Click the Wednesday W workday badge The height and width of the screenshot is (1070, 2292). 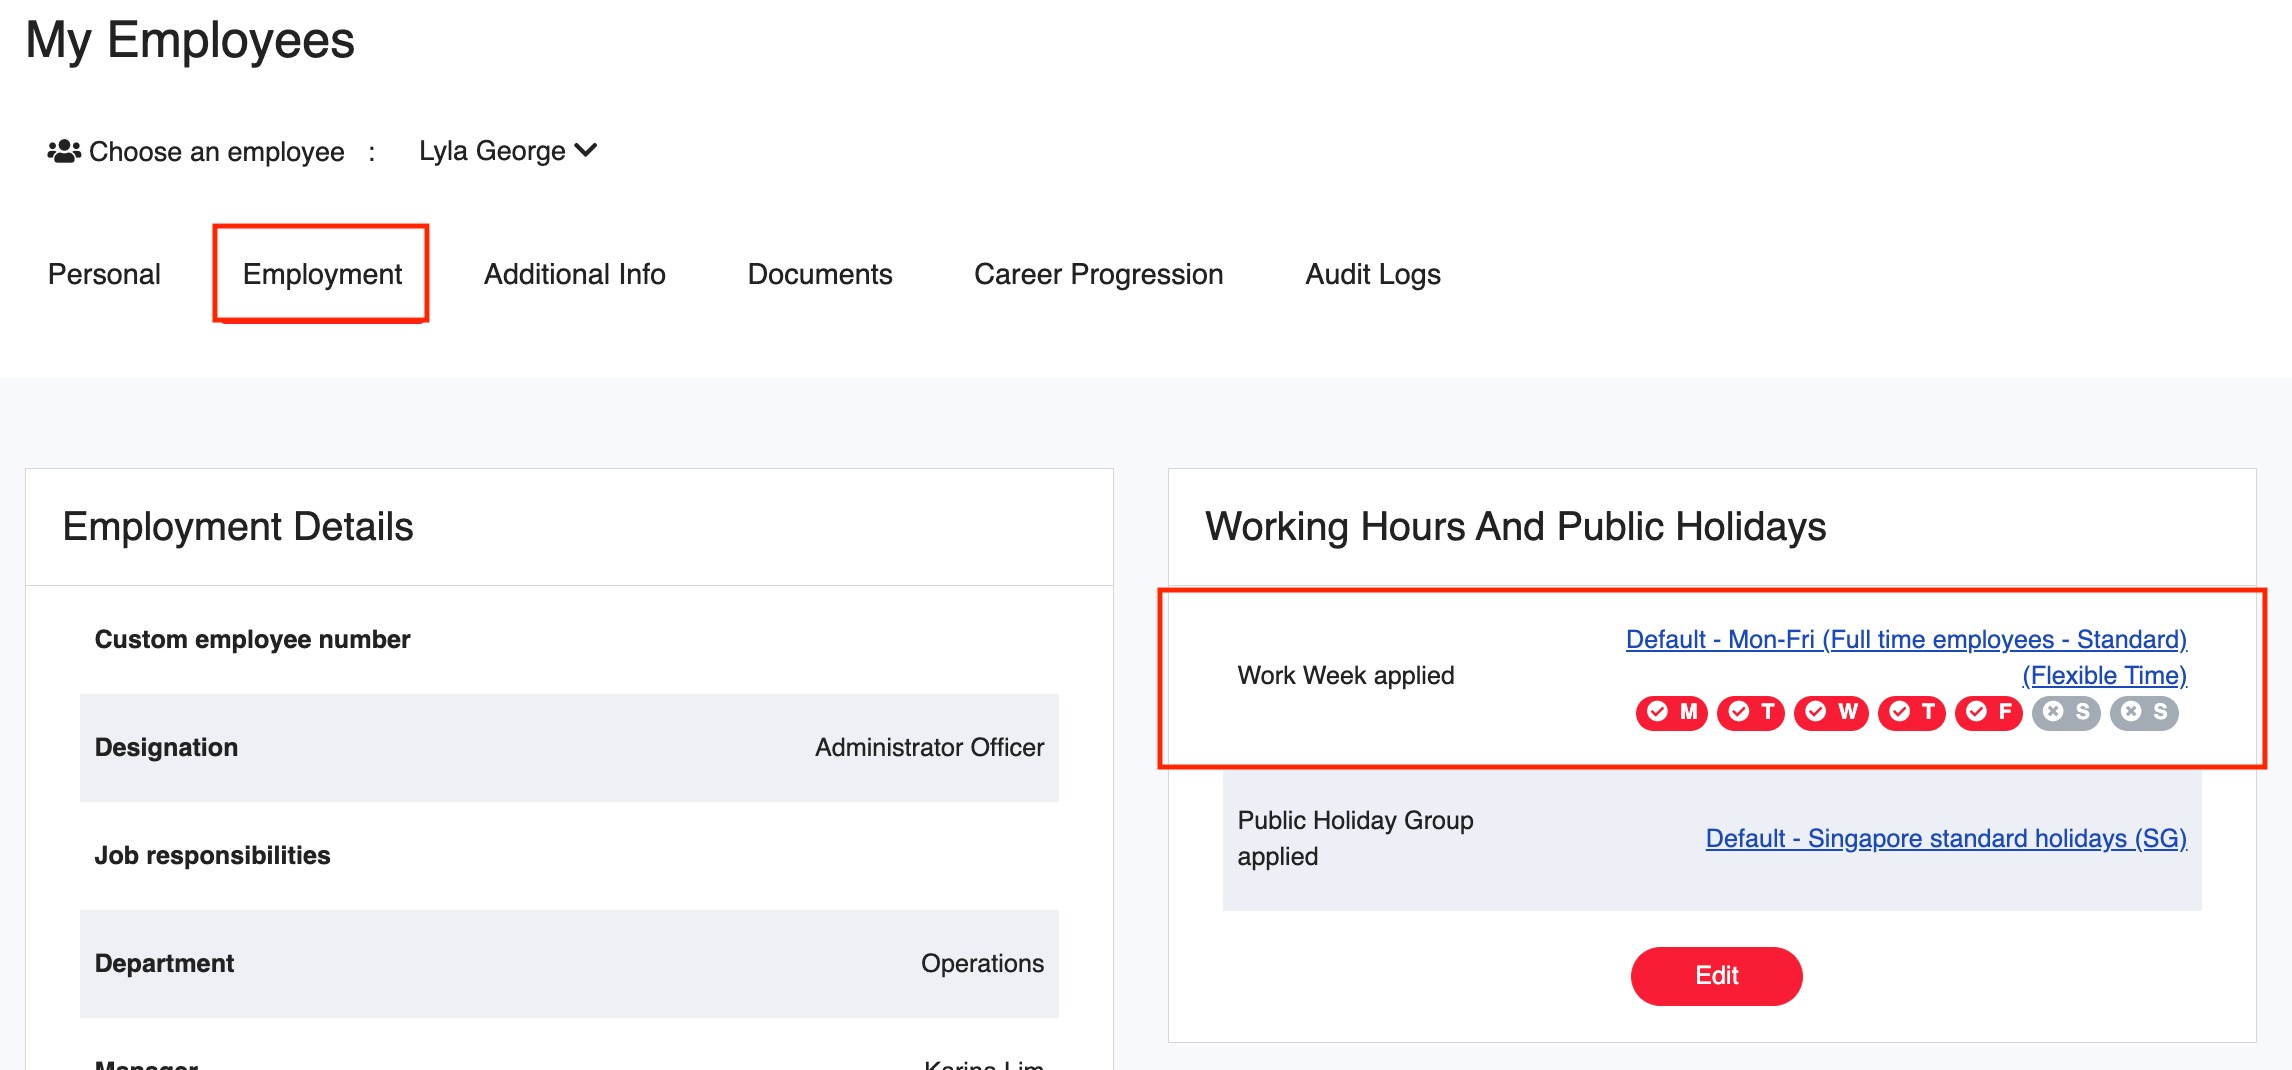click(1831, 712)
